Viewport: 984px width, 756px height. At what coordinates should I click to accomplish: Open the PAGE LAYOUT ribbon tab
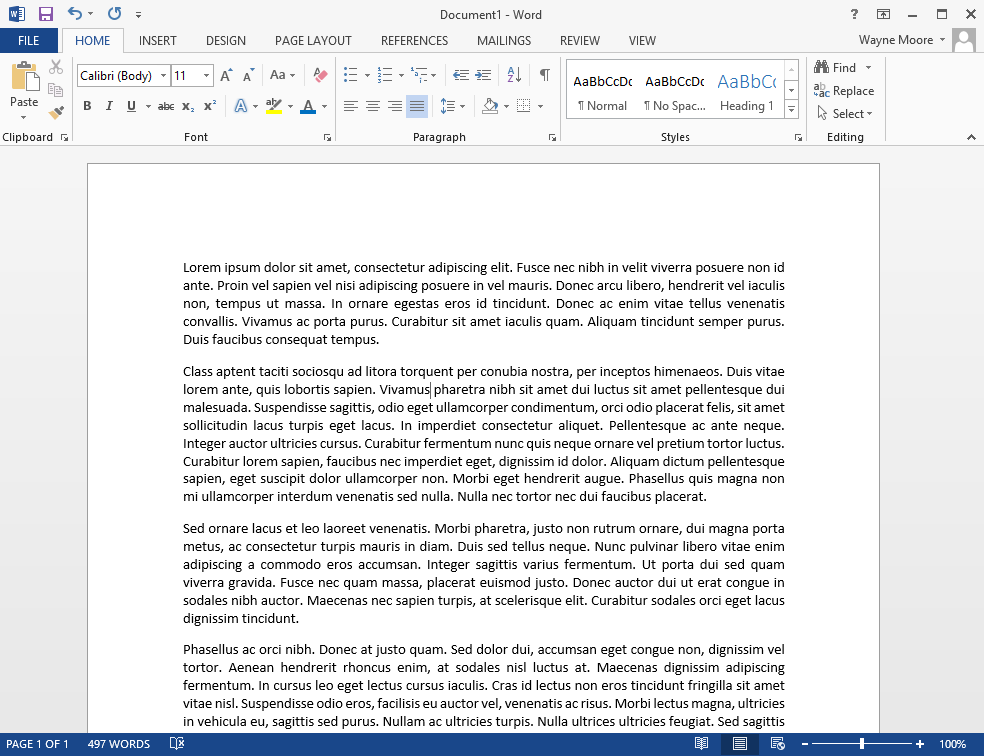(313, 41)
